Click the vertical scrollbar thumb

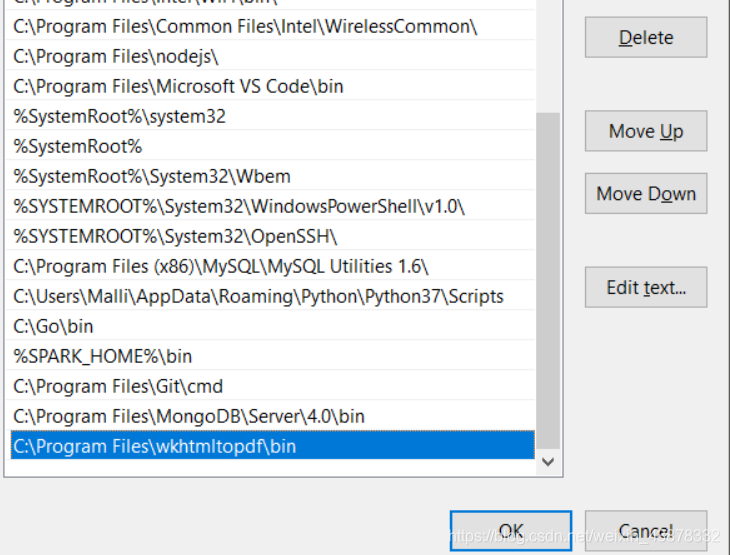tap(548, 281)
